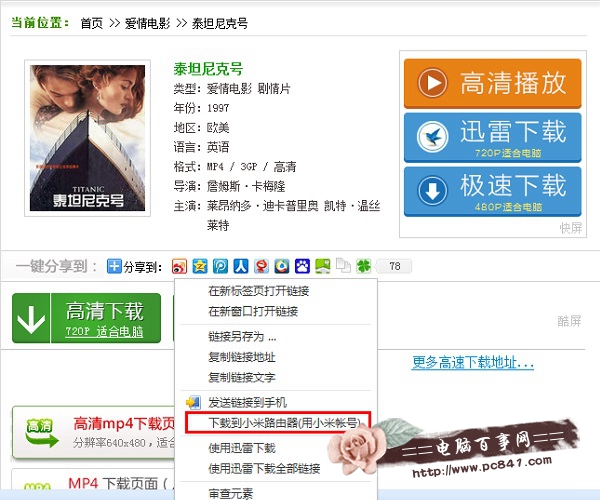Select 下载到小米路由器 menu entry
This screenshot has width=600, height=500.
point(278,423)
